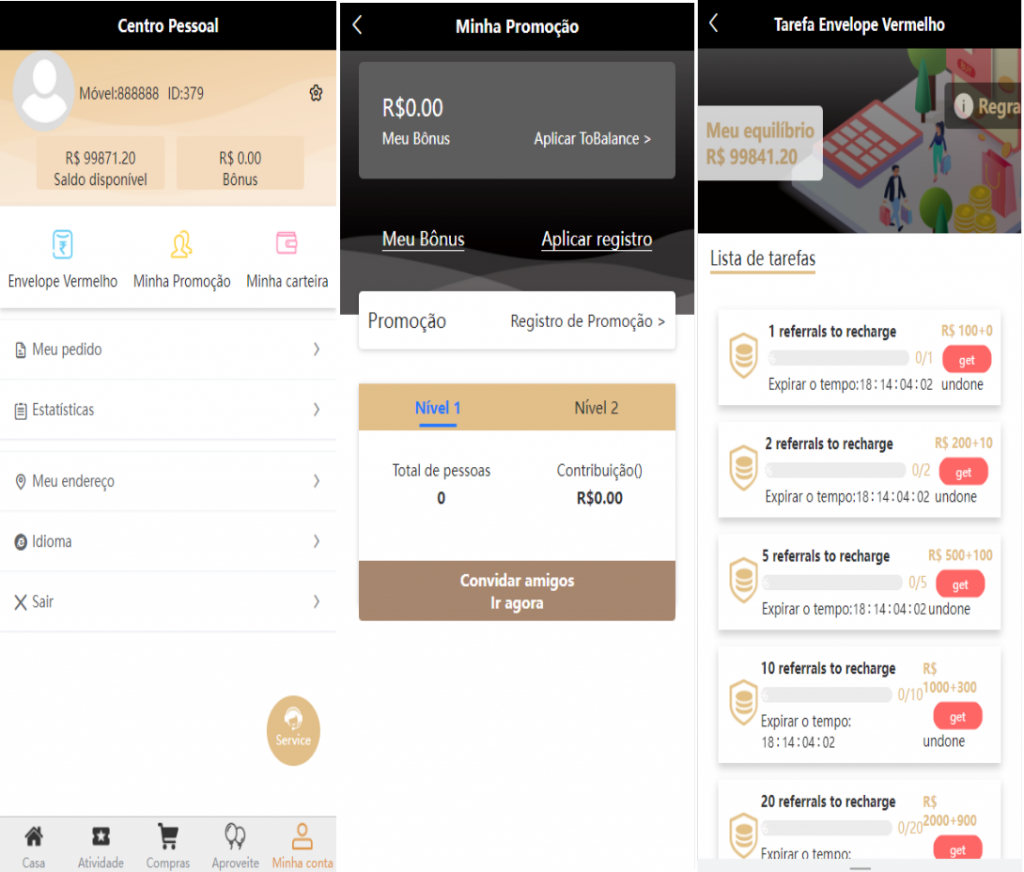
Task: Switch to the Nível 2 tab
Action: [596, 408]
